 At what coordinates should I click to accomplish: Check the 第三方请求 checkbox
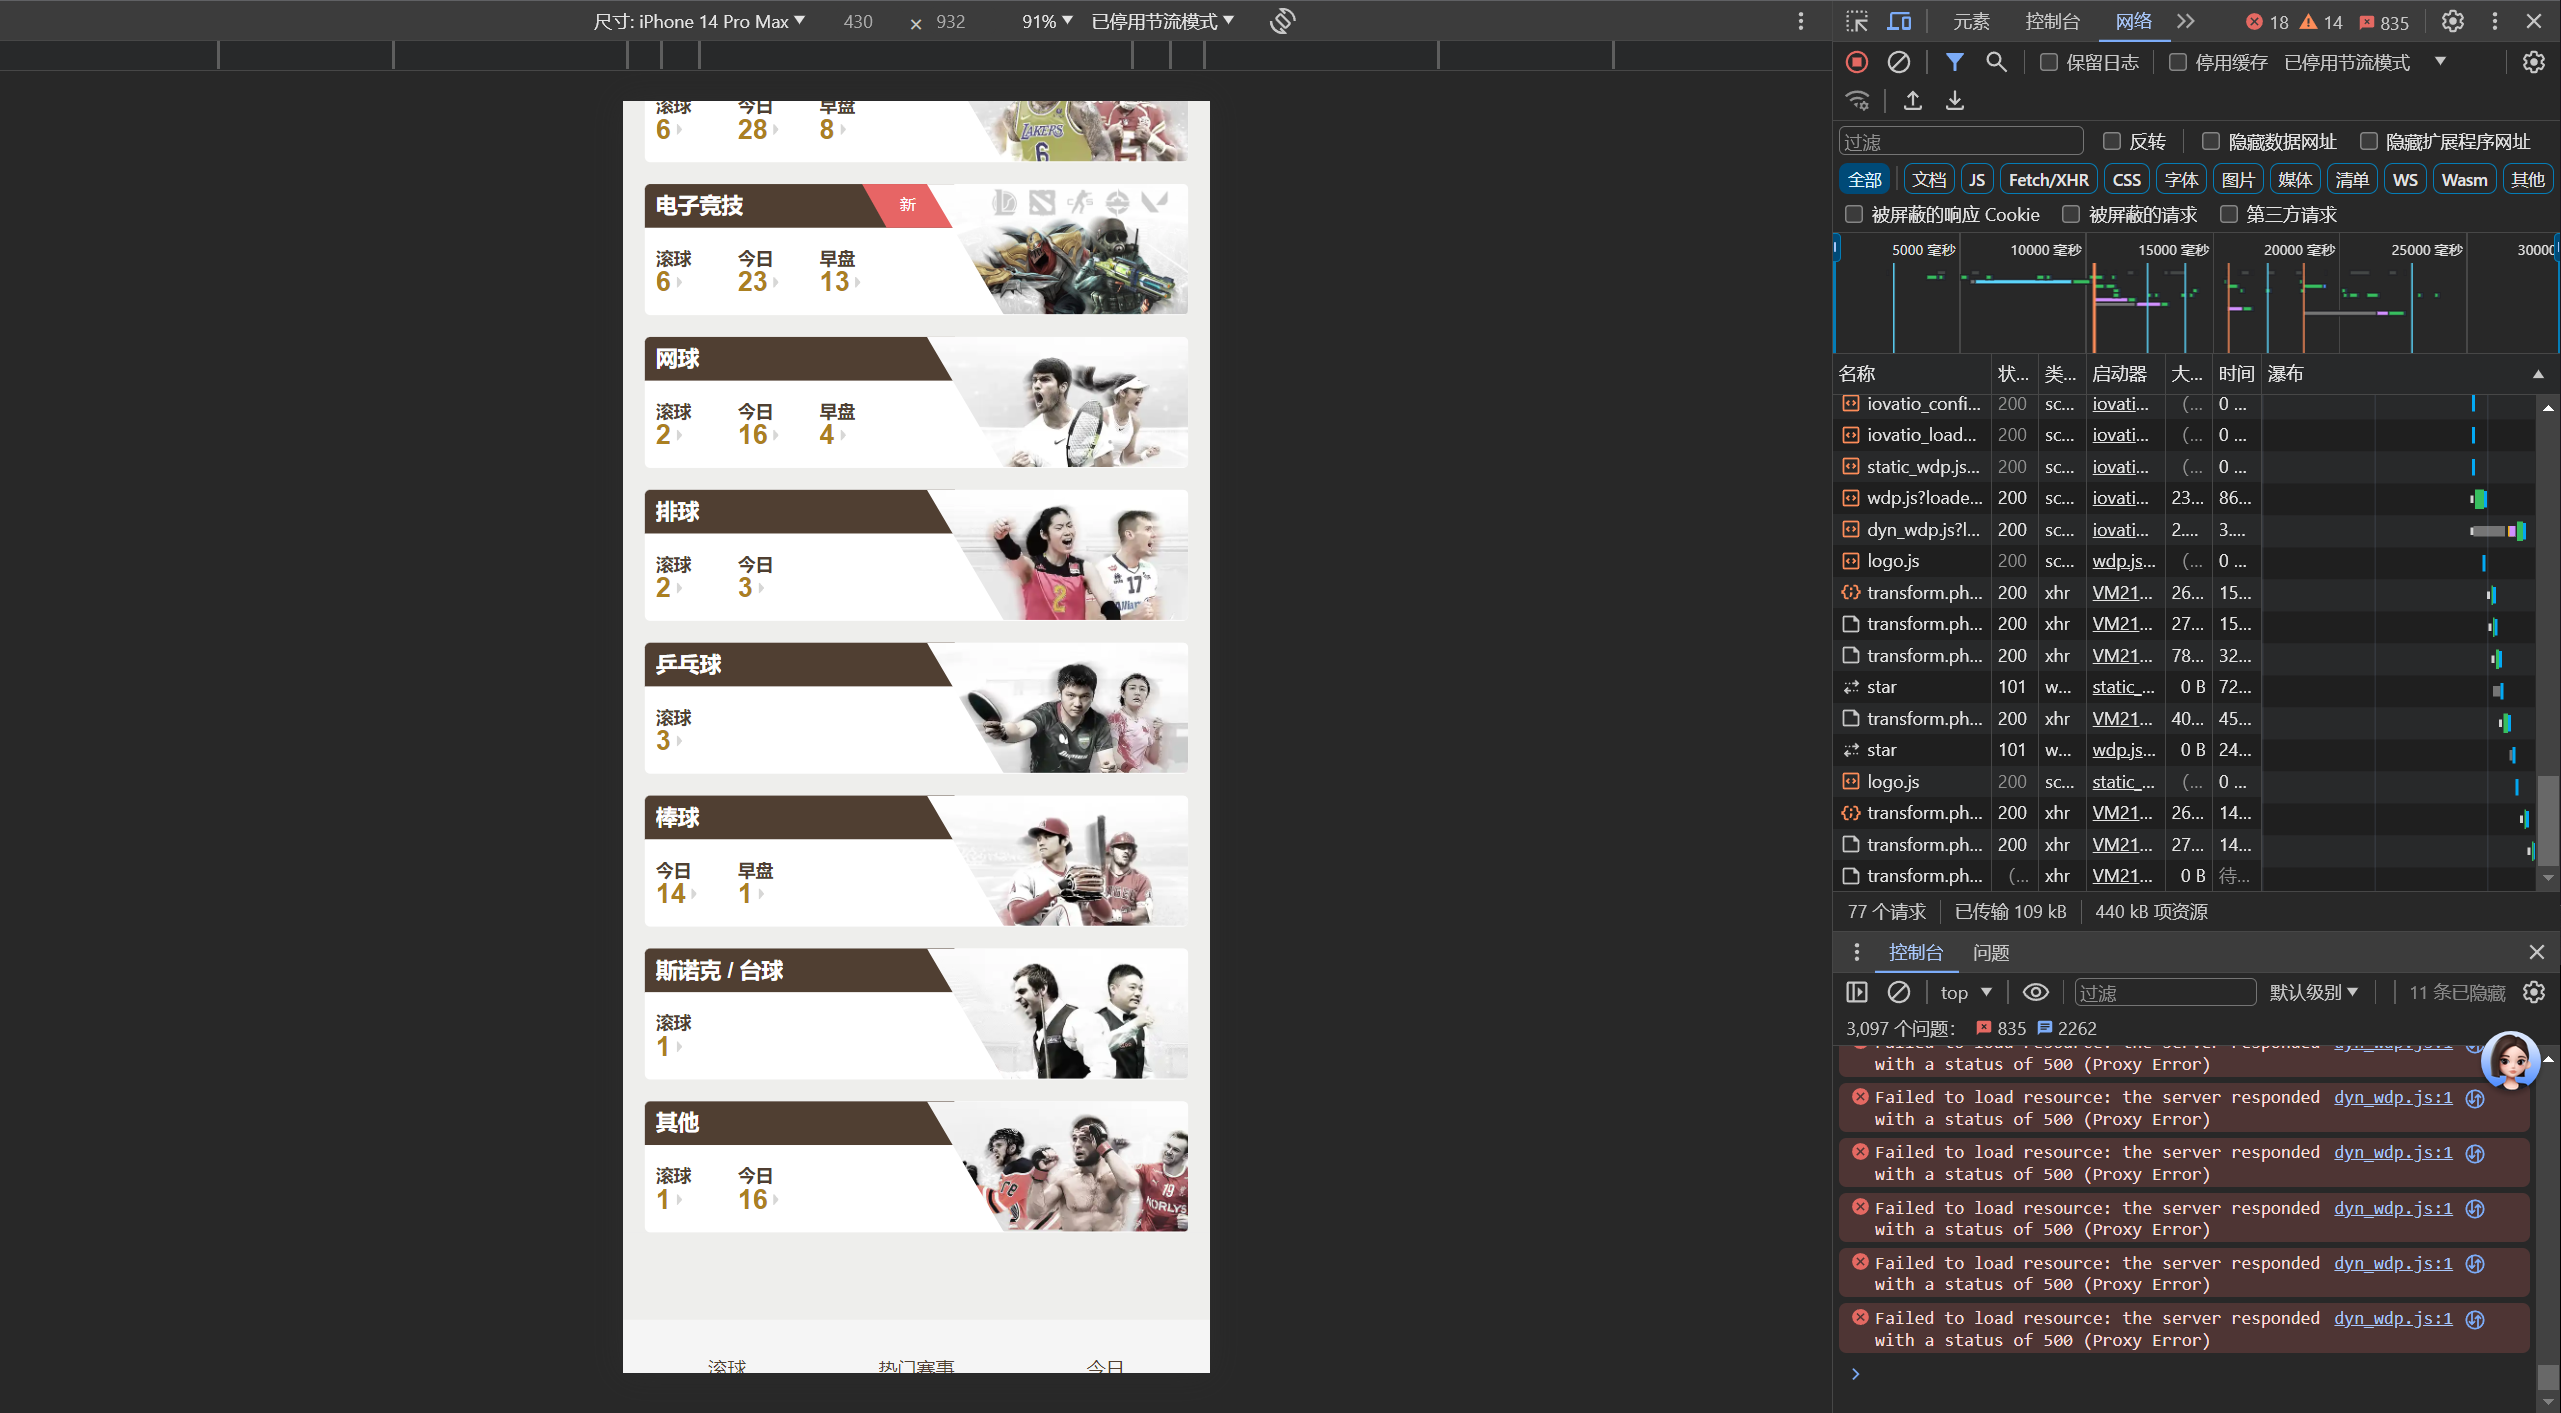tap(2229, 214)
